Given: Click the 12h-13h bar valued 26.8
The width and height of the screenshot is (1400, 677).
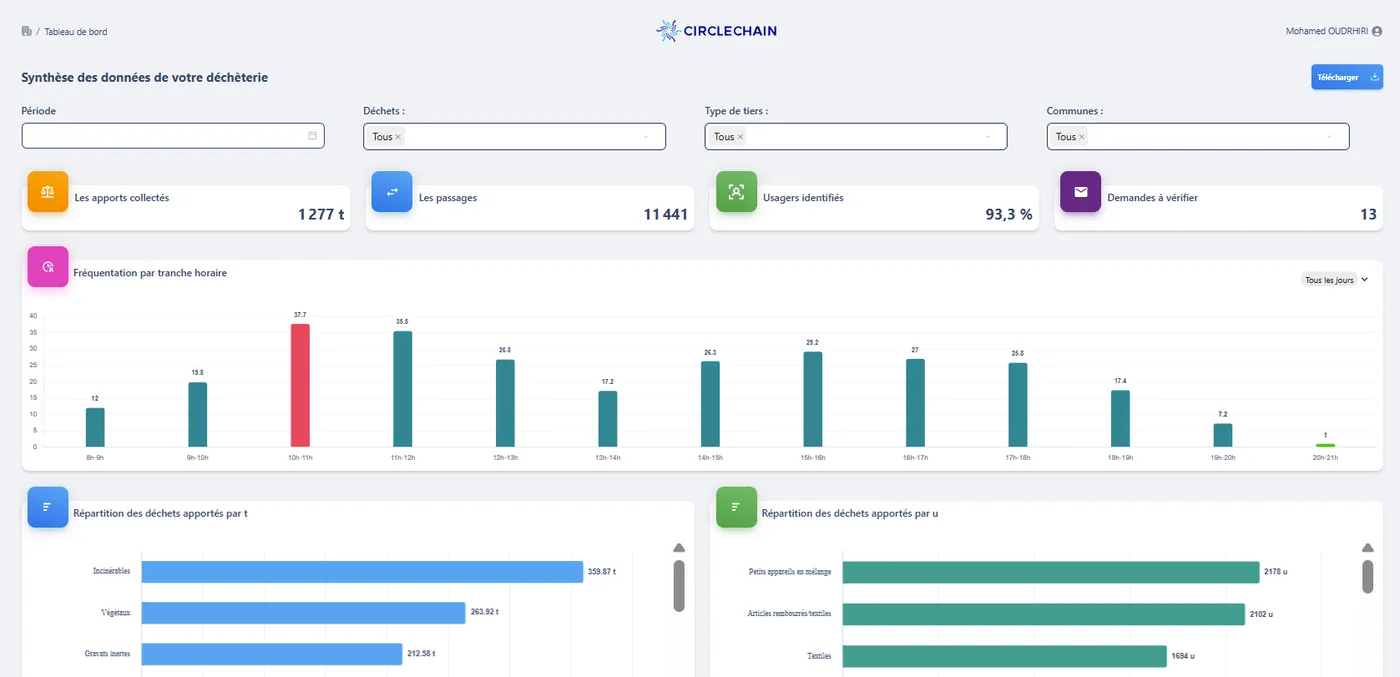Looking at the screenshot, I should [x=505, y=403].
